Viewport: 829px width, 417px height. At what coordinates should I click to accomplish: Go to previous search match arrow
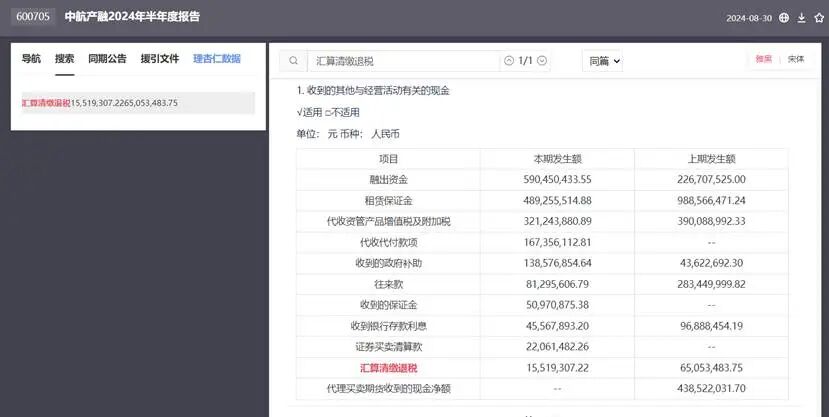click(509, 61)
